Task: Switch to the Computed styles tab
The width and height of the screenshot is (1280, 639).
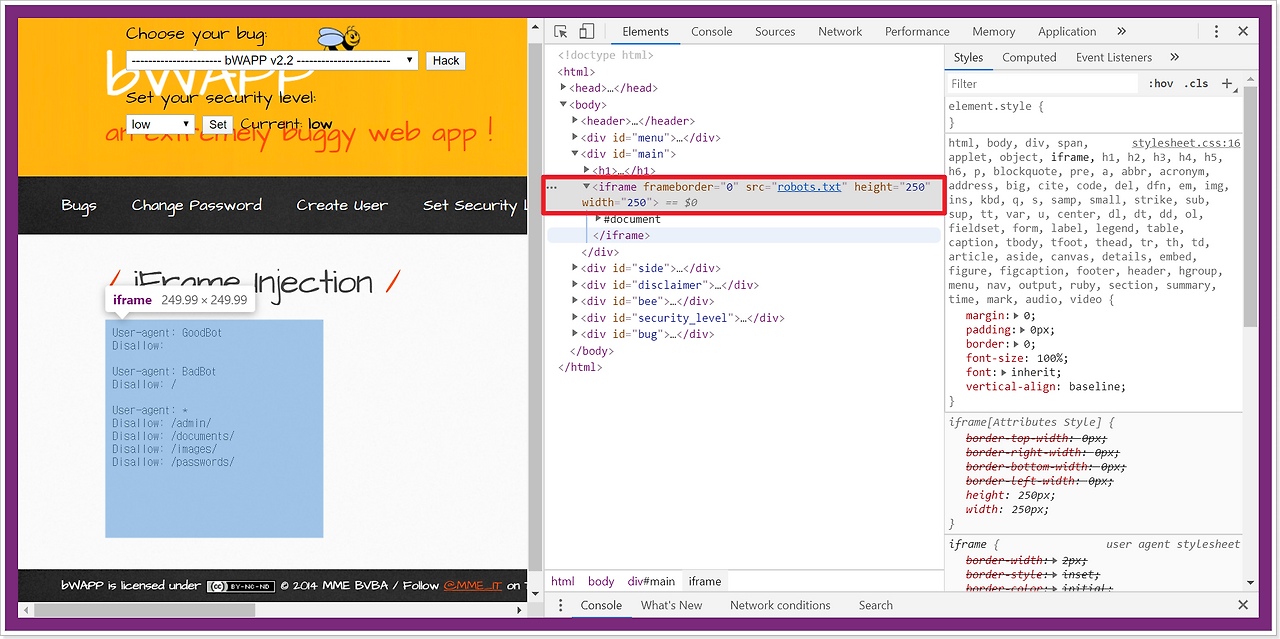Action: pyautogui.click(x=1029, y=58)
